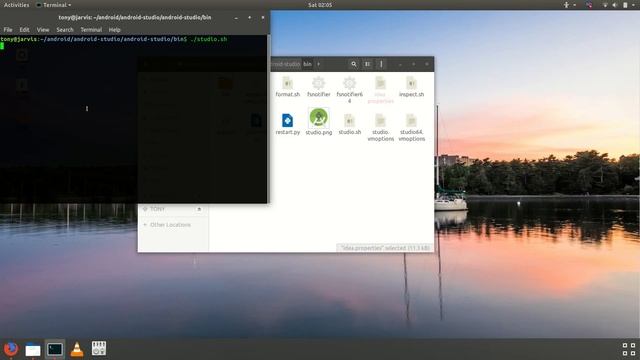This screenshot has width=640, height=360.
Task: Select the inspect.sh file
Action: point(411,87)
